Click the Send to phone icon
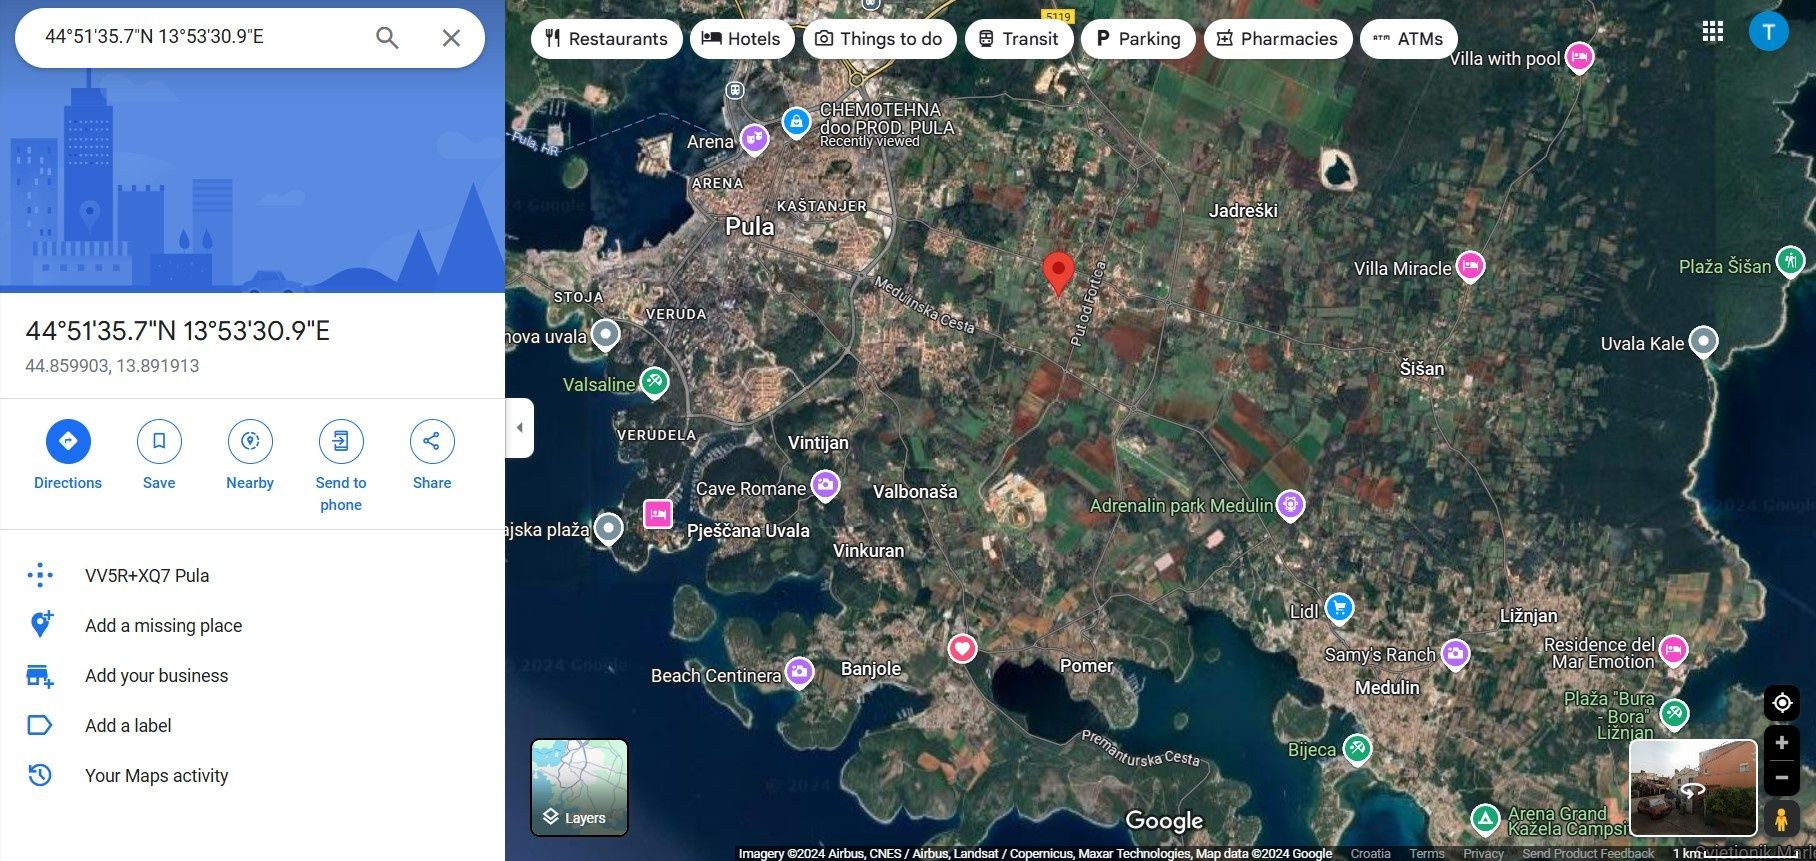Image resolution: width=1816 pixels, height=861 pixels. click(x=341, y=441)
